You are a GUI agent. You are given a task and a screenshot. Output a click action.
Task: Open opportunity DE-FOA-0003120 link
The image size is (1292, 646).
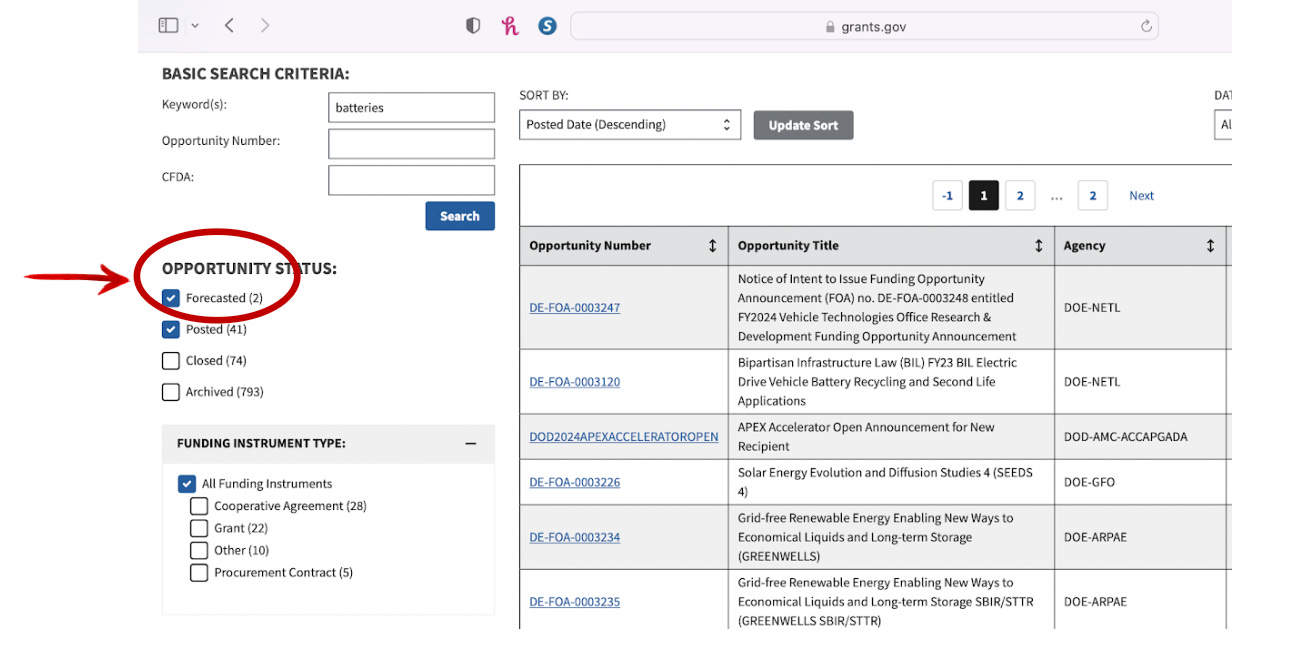coord(575,382)
